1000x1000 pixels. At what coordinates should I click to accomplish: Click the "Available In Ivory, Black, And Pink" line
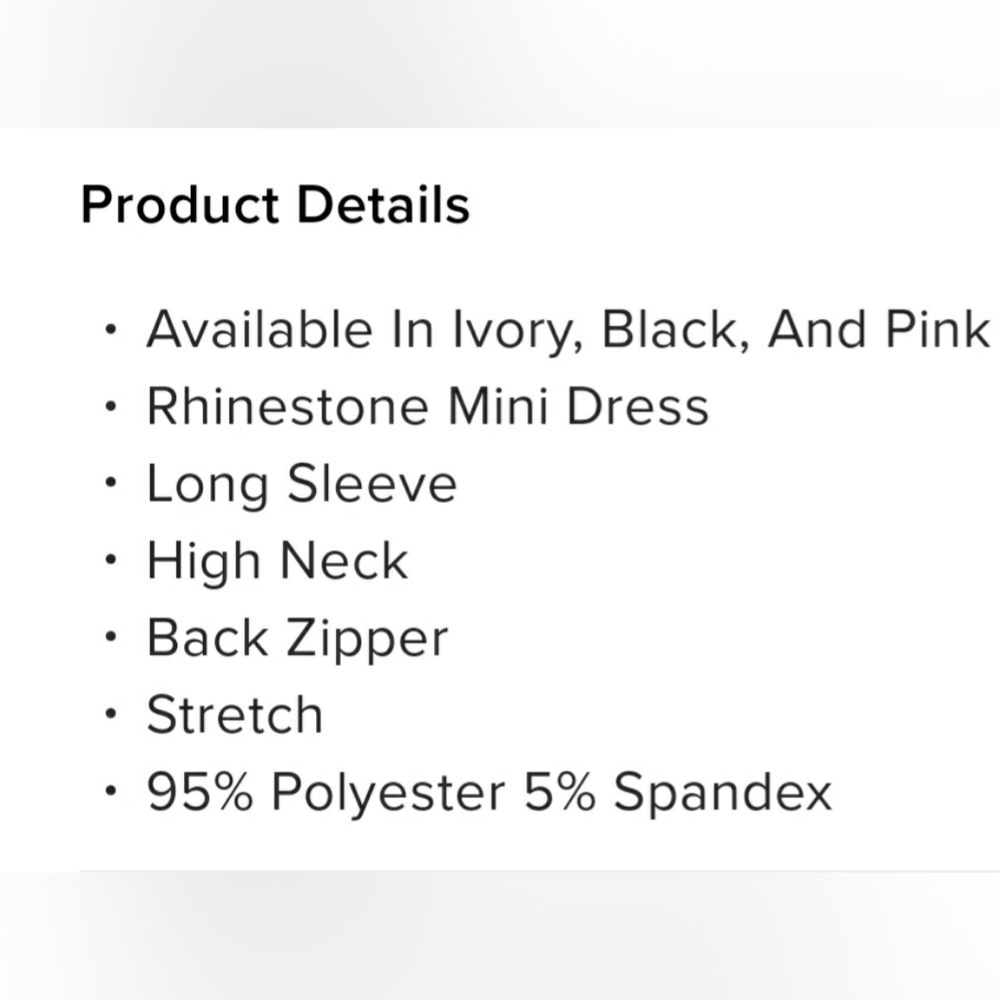567,330
